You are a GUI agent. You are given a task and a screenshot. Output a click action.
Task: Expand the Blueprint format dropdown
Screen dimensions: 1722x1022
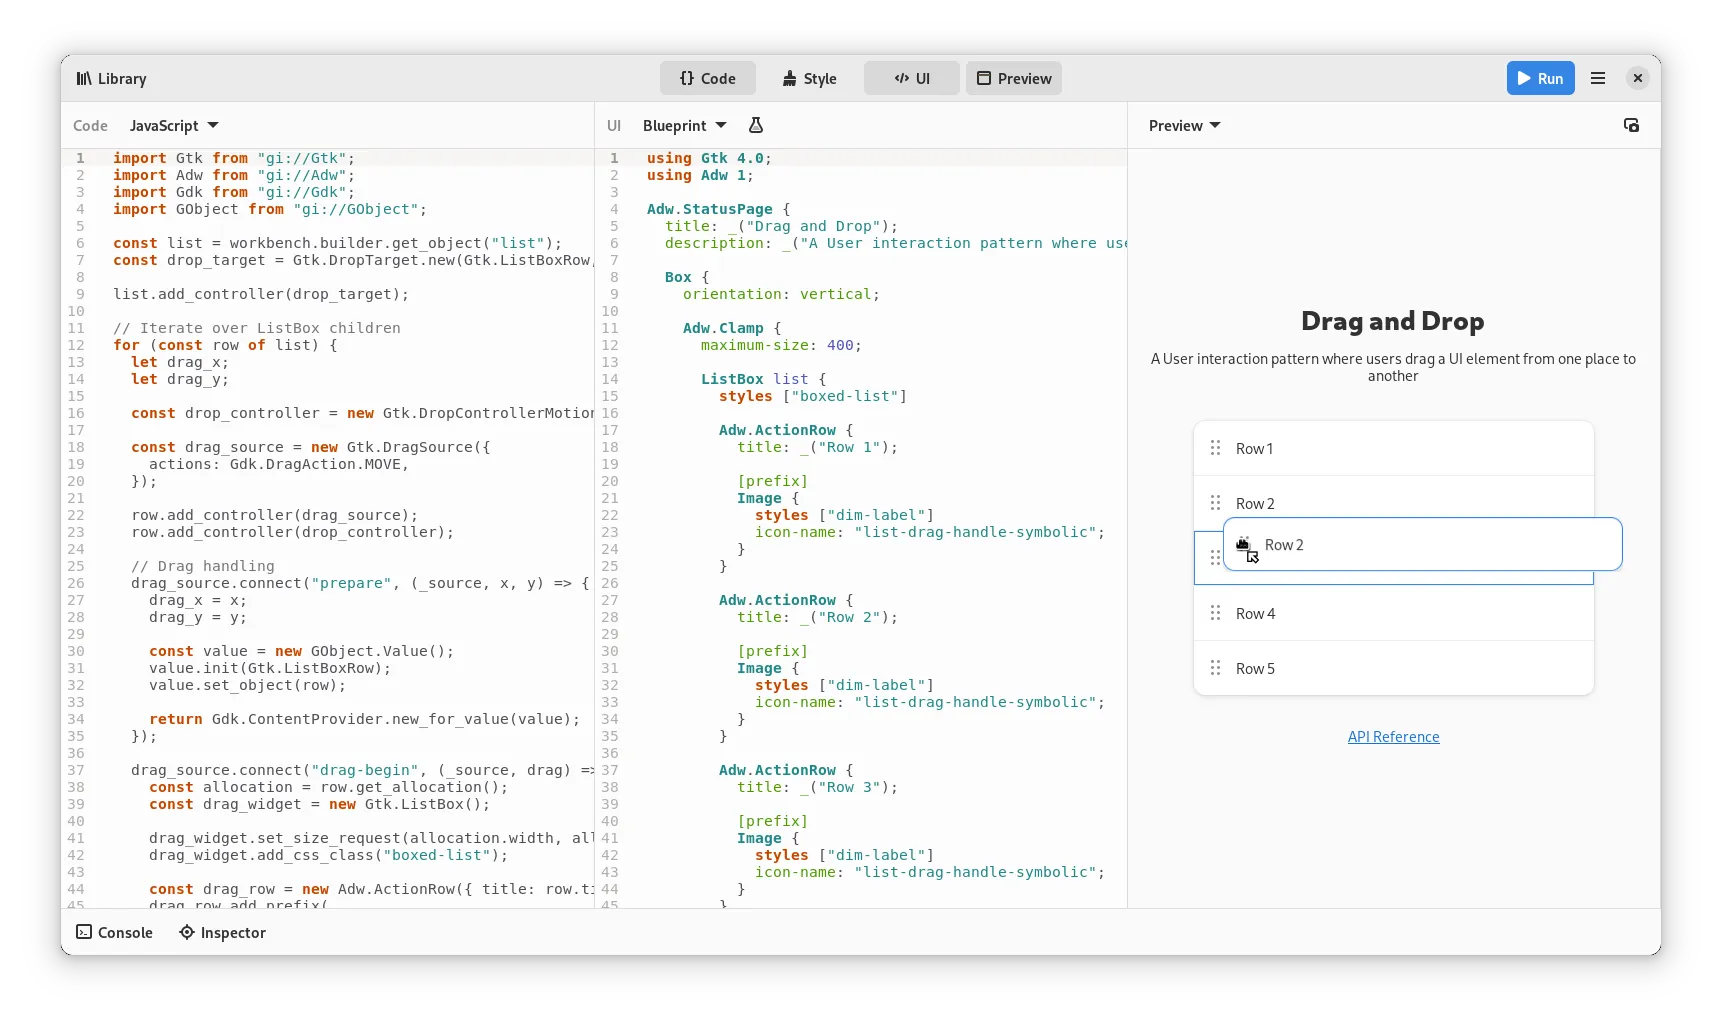684,125
